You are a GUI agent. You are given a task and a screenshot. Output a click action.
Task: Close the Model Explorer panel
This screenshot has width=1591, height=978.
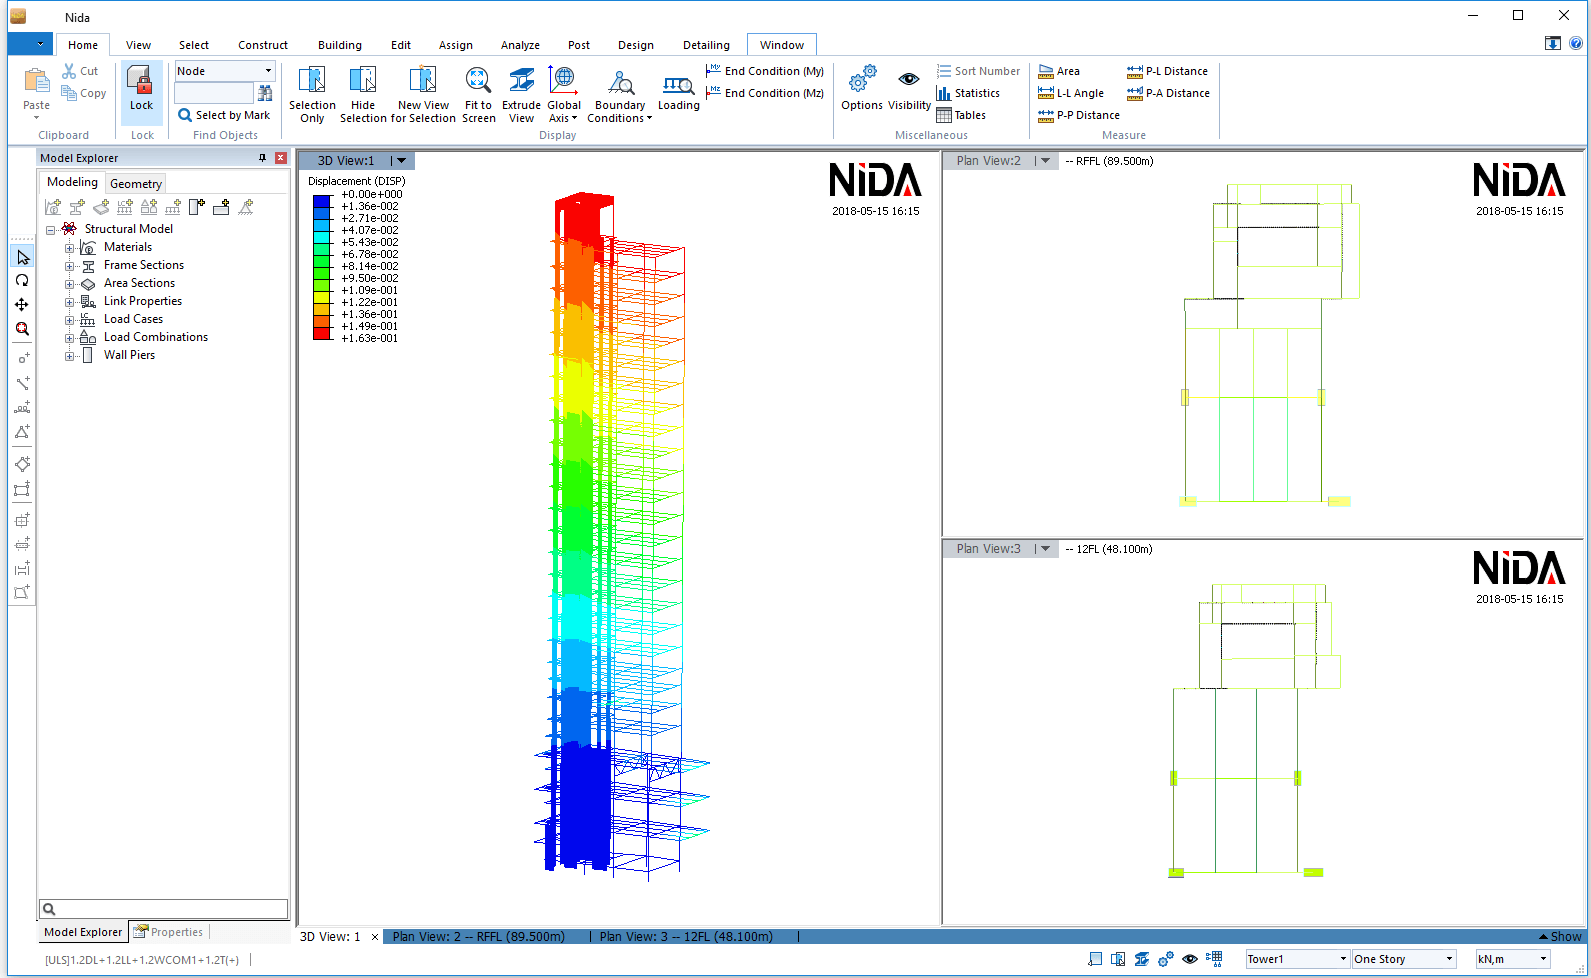(281, 158)
